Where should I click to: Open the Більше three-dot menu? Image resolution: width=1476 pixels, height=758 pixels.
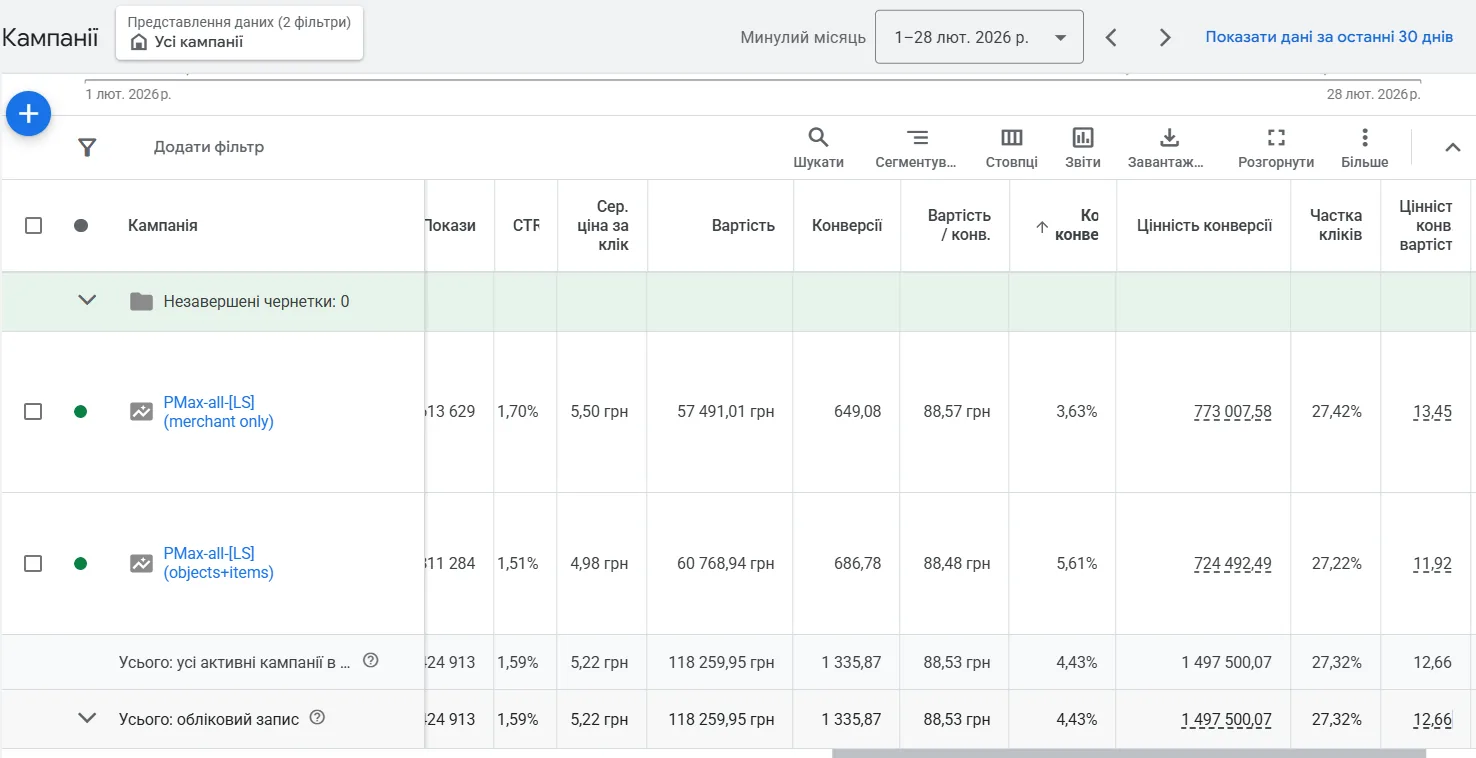pyautogui.click(x=1364, y=148)
